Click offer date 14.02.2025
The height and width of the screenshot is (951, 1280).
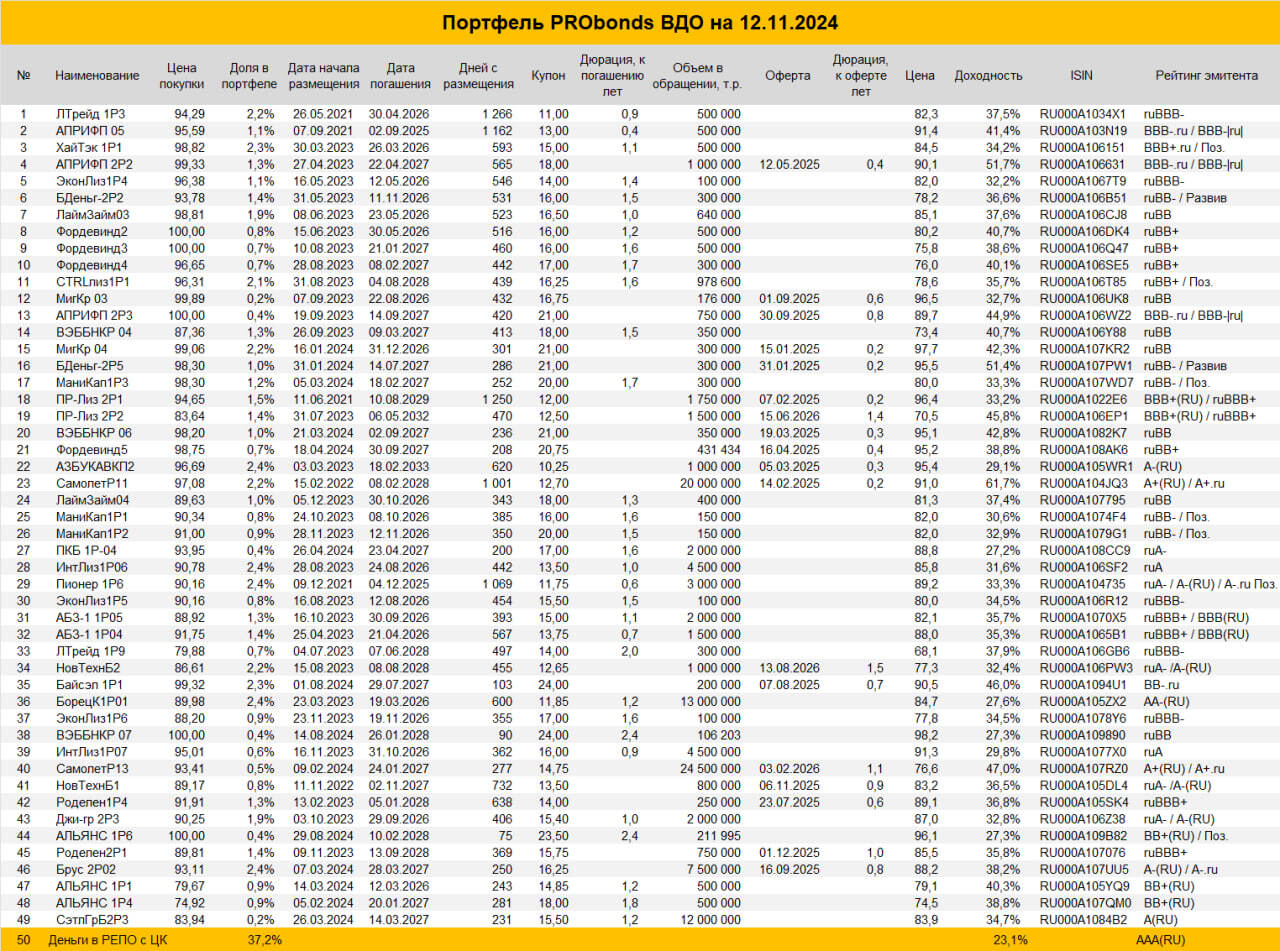(x=790, y=483)
